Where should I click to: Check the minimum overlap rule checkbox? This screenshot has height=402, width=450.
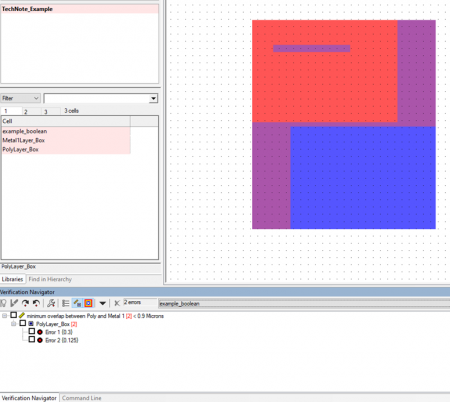tap(14, 315)
